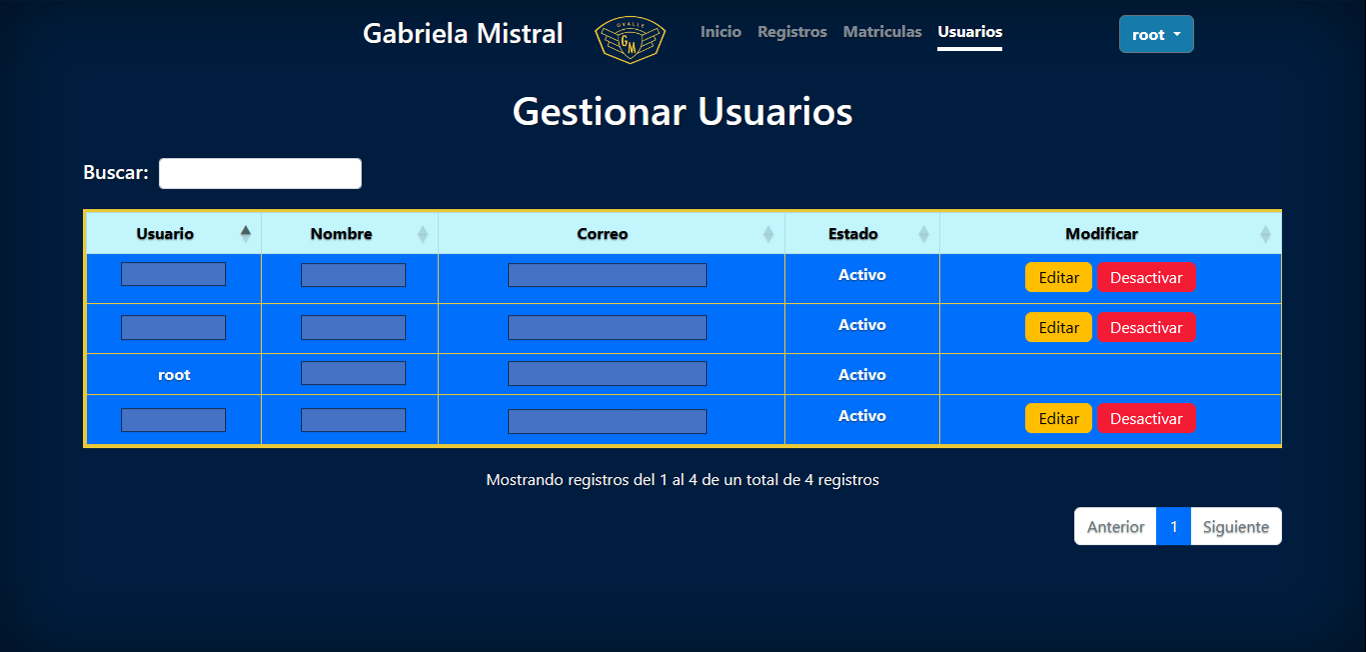Open the Registros navigation link
The image size is (1366, 652).
click(792, 32)
